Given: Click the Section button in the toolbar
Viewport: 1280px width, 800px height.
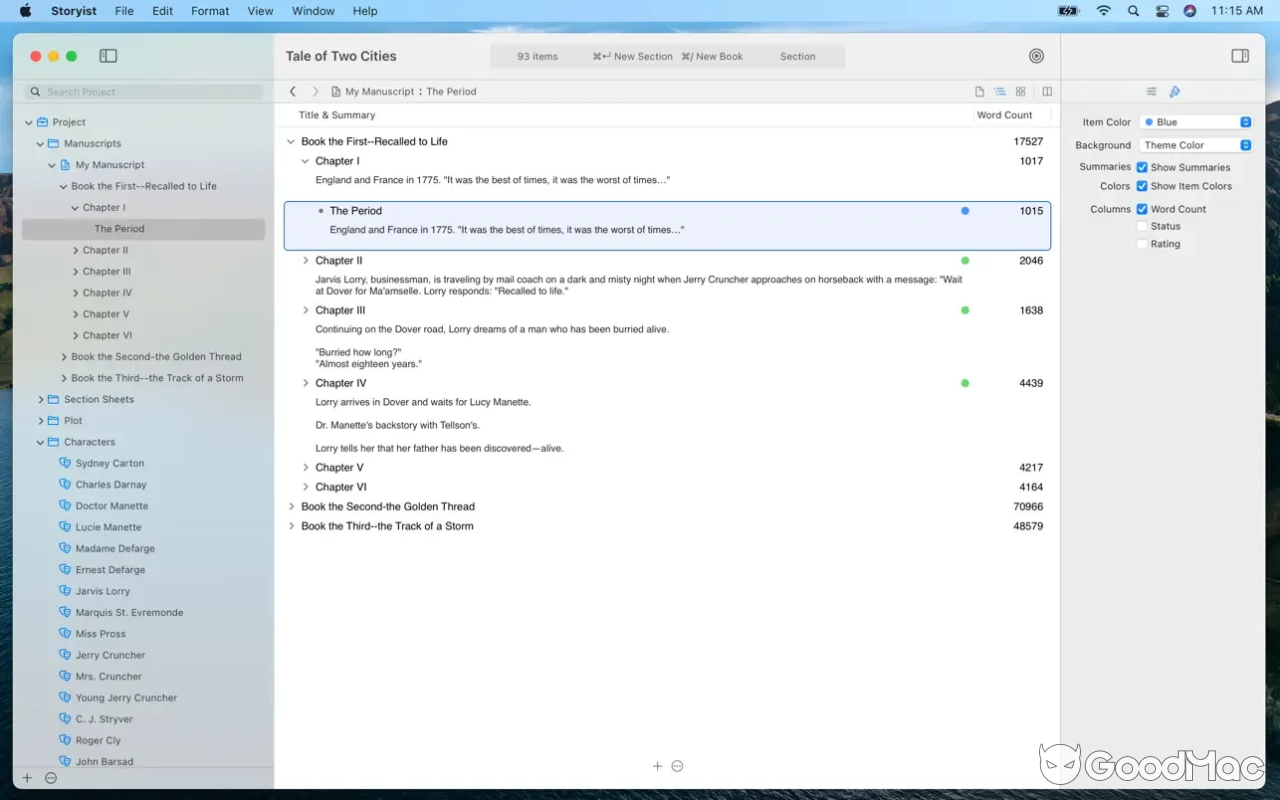Looking at the screenshot, I should (797, 56).
